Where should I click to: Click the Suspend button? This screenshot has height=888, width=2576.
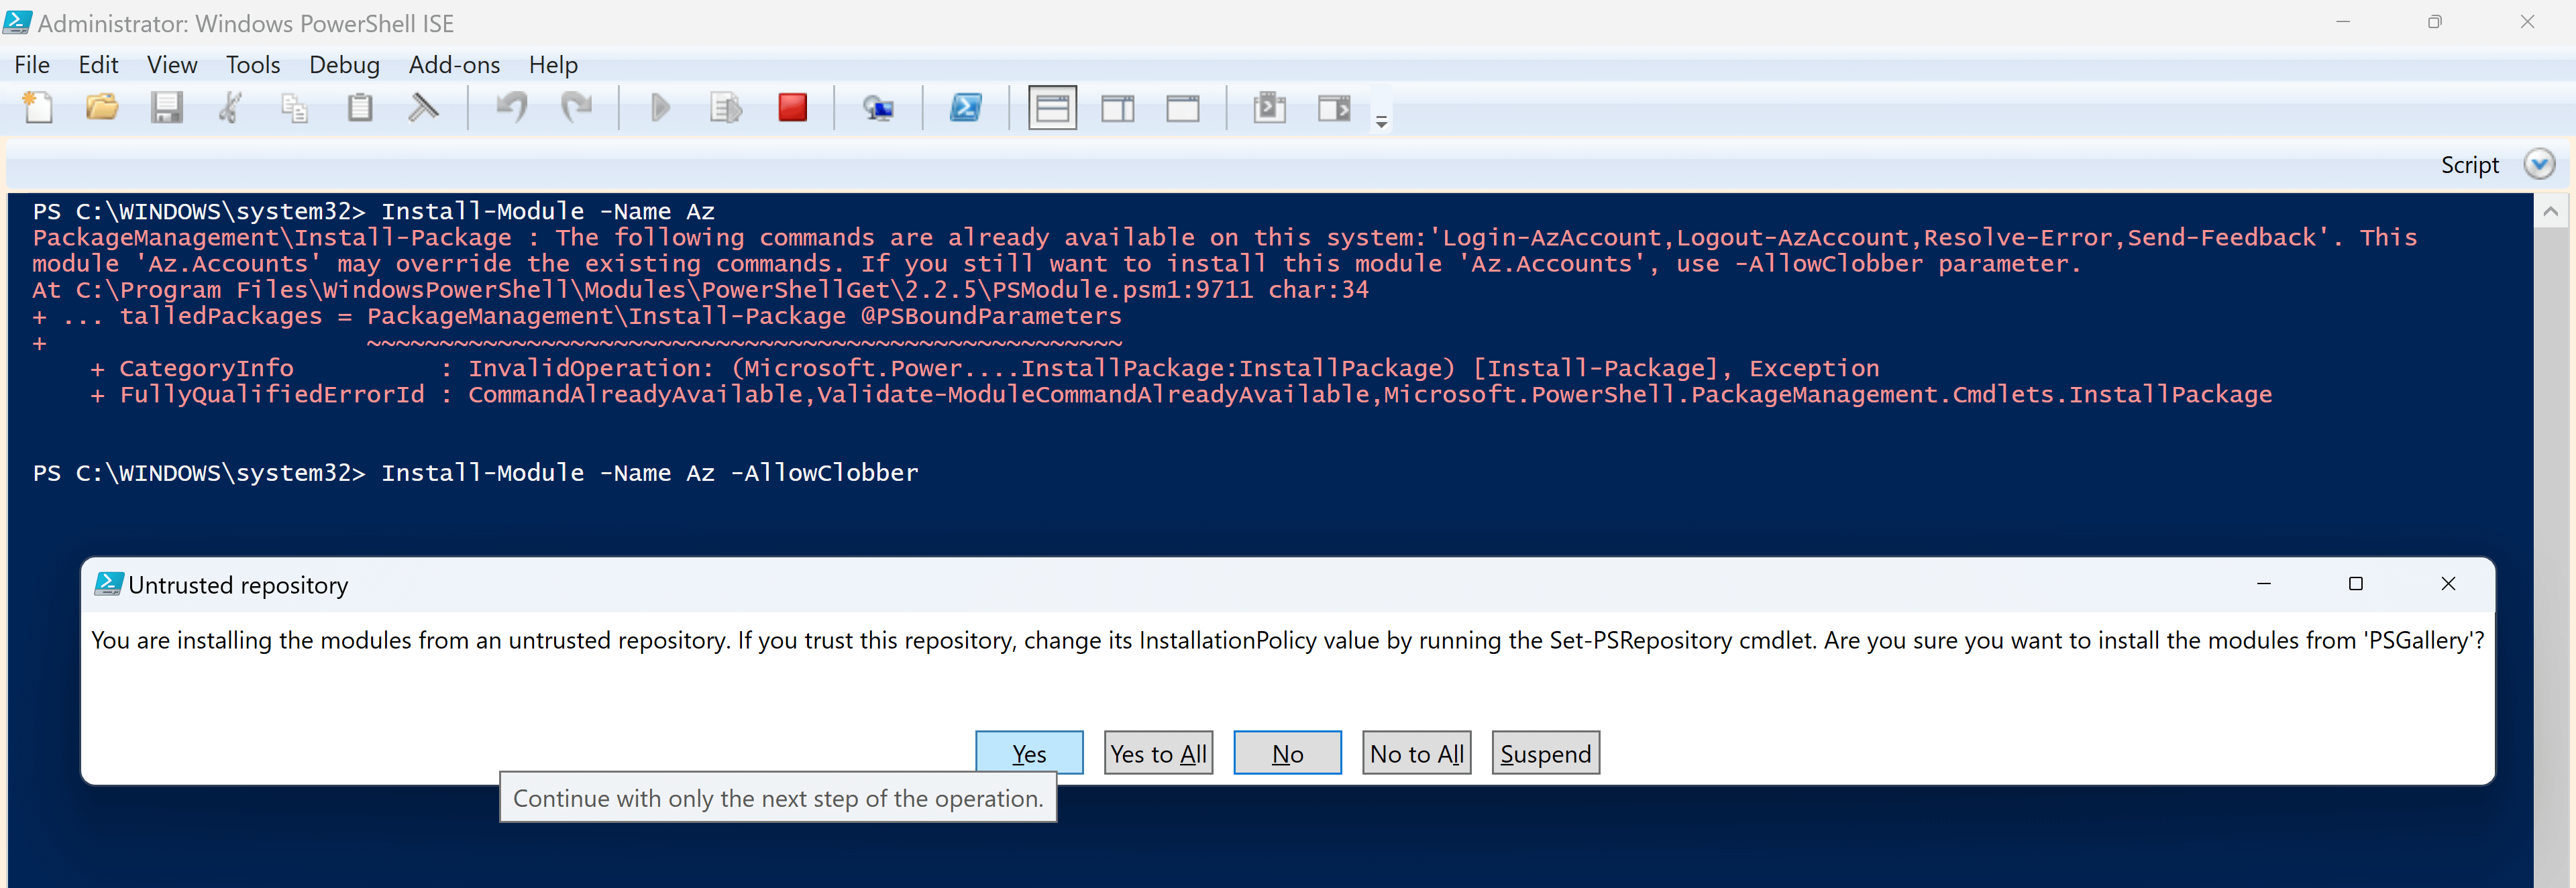pyautogui.click(x=1545, y=753)
